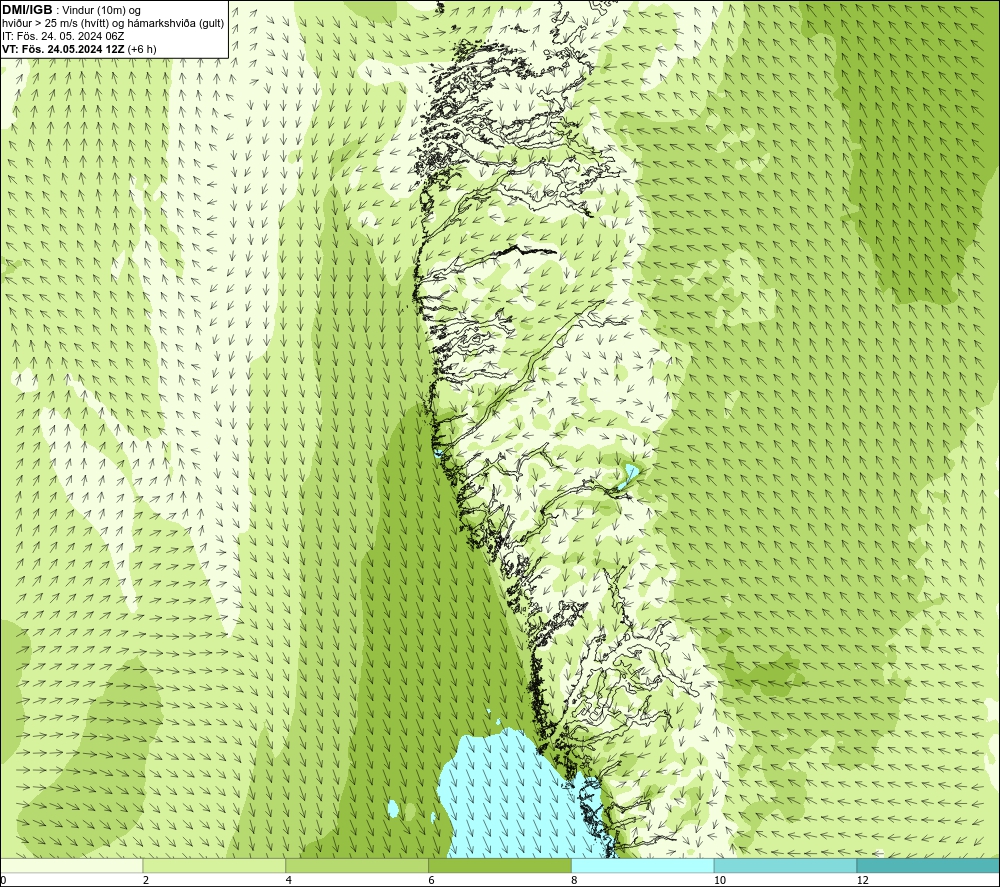This screenshot has width=1000, height=887.
Task: Click the darkest teal legend swatch above 12
Action: (x=929, y=865)
